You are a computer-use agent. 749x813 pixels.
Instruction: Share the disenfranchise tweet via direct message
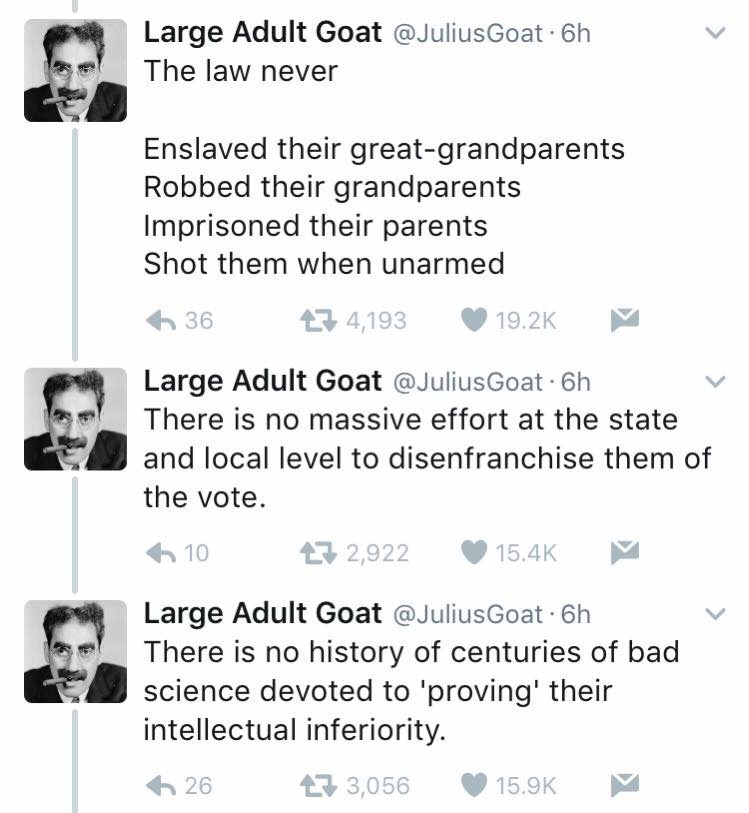[x=624, y=552]
